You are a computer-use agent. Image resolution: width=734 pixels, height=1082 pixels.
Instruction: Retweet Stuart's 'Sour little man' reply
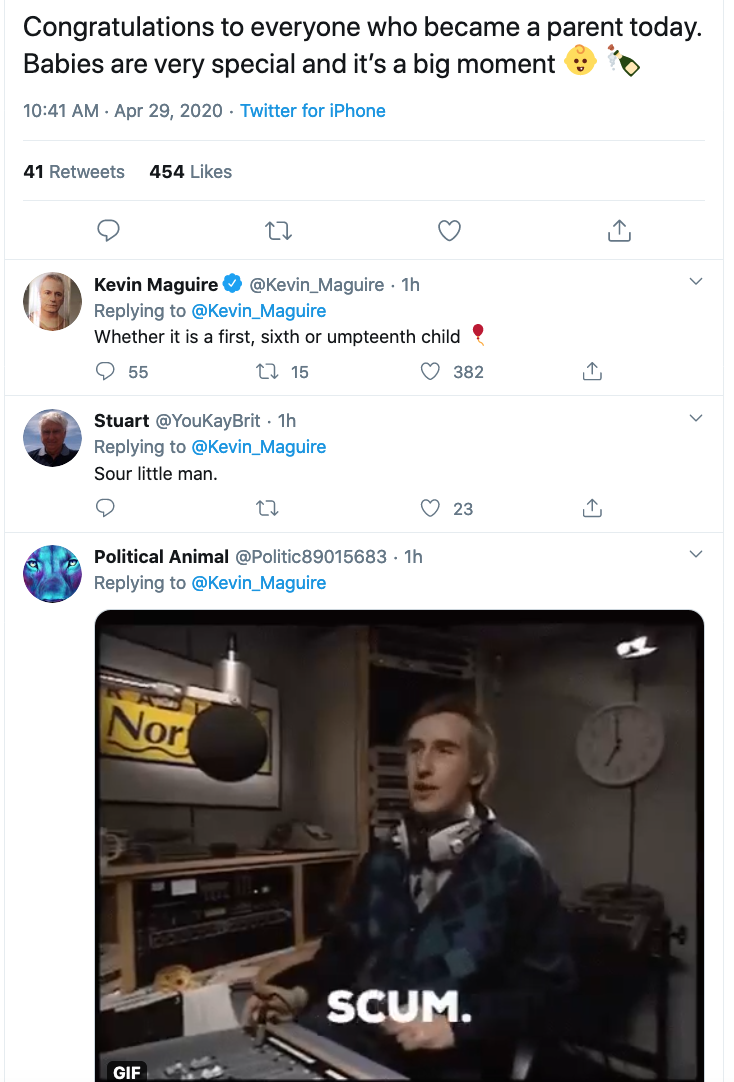pyautogui.click(x=267, y=508)
